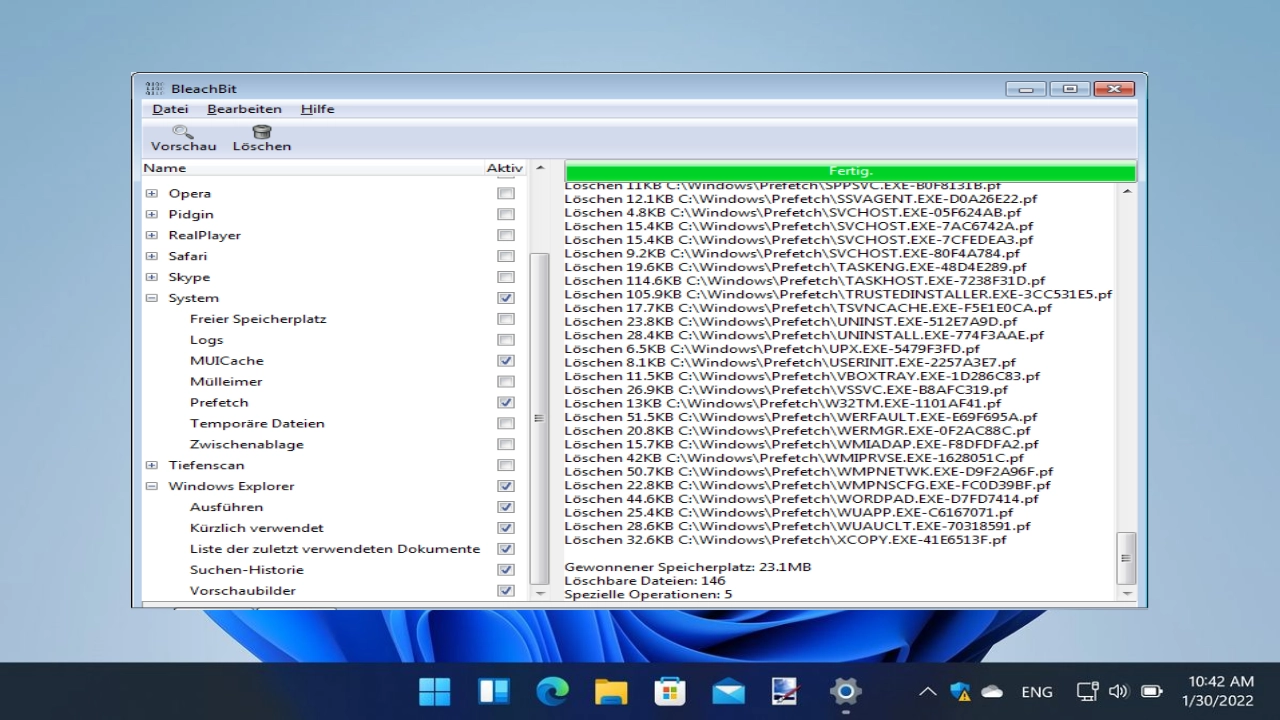Viewport: 1280px width, 720px height.
Task: Click Löschbare Dateien: 146 text
Action: (645, 581)
